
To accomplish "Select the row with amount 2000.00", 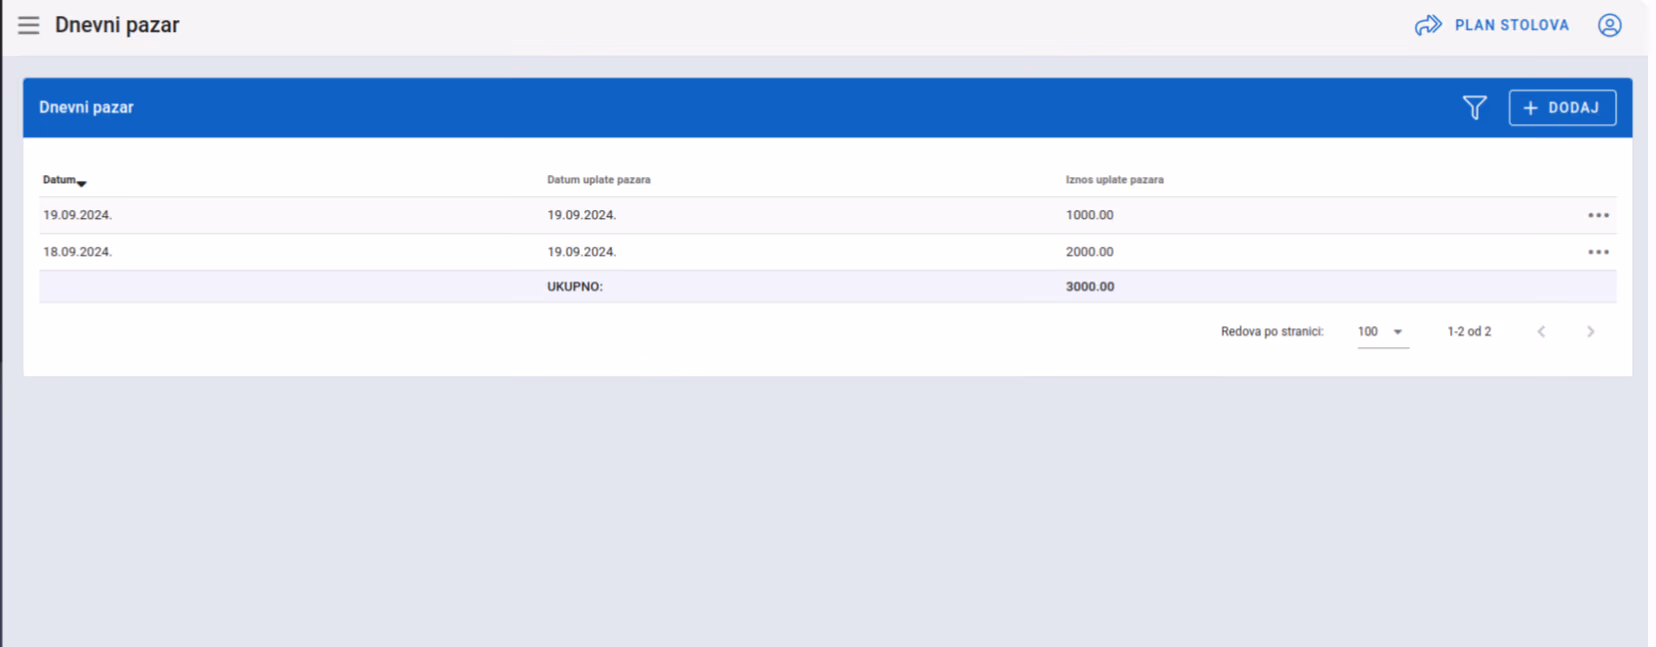I will click(827, 252).
